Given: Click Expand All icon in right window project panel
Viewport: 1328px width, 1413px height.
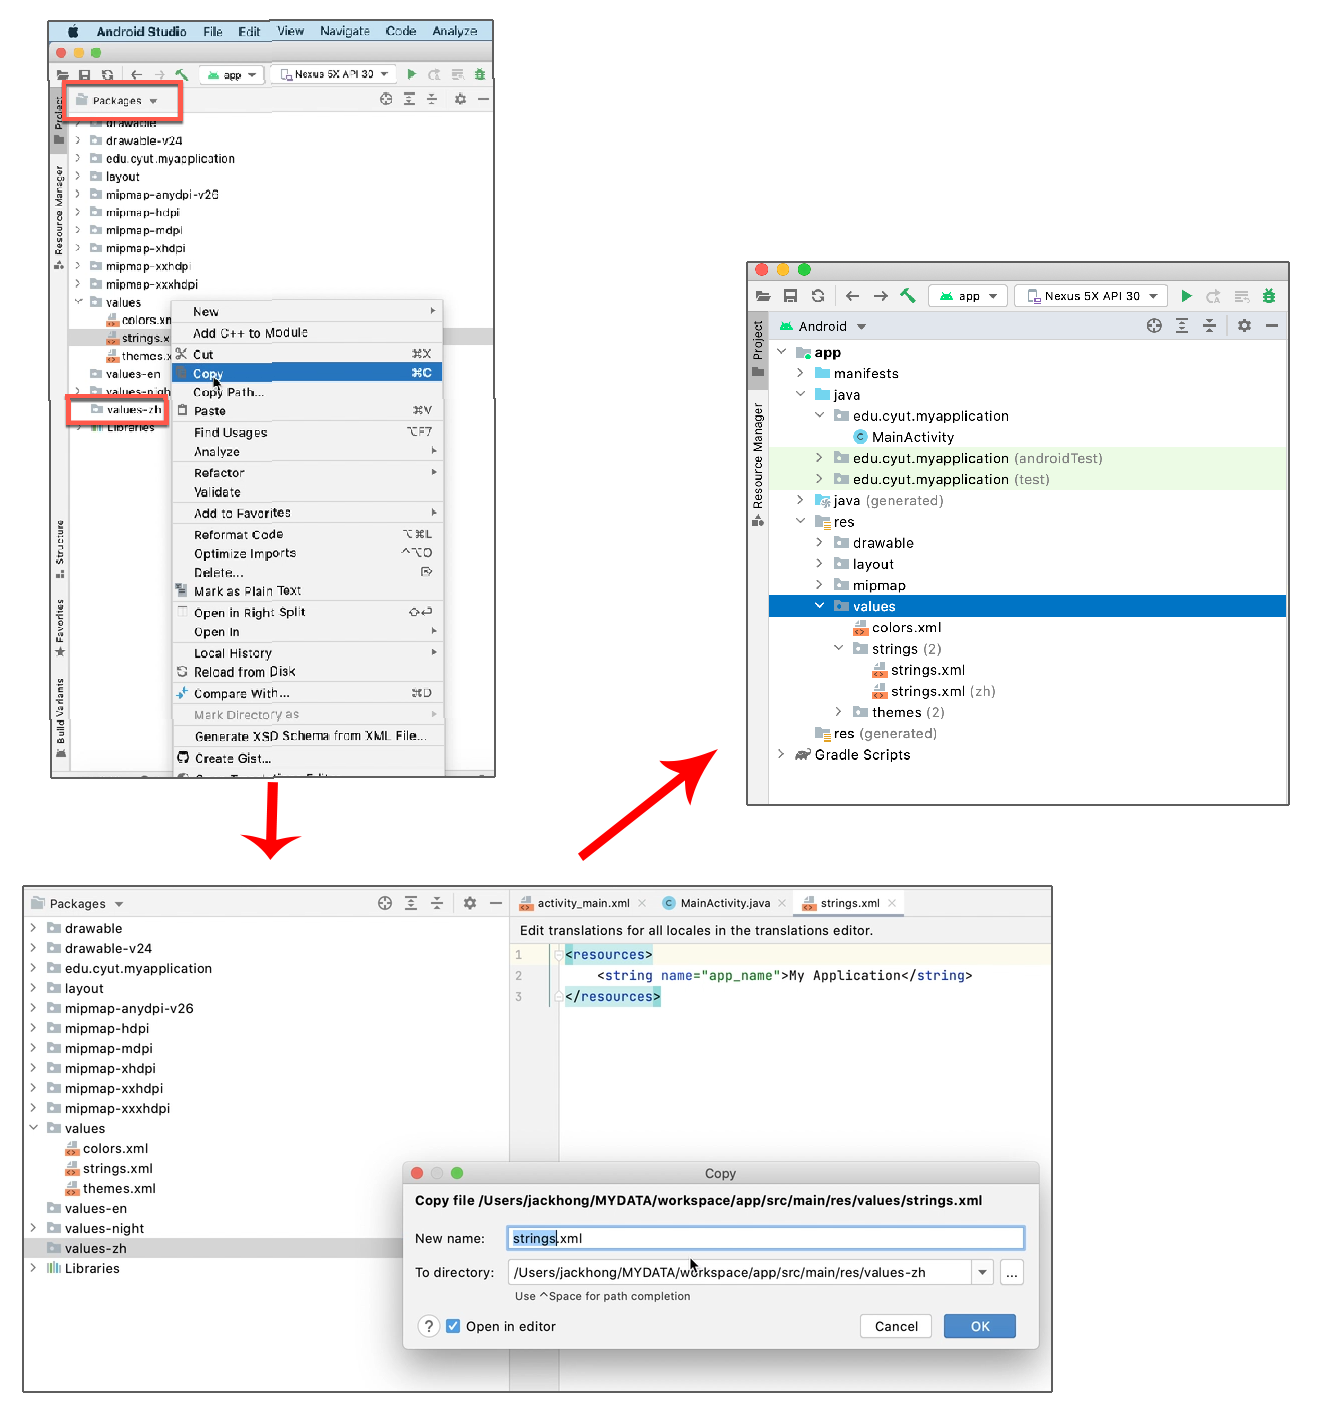Looking at the screenshot, I should [1182, 326].
